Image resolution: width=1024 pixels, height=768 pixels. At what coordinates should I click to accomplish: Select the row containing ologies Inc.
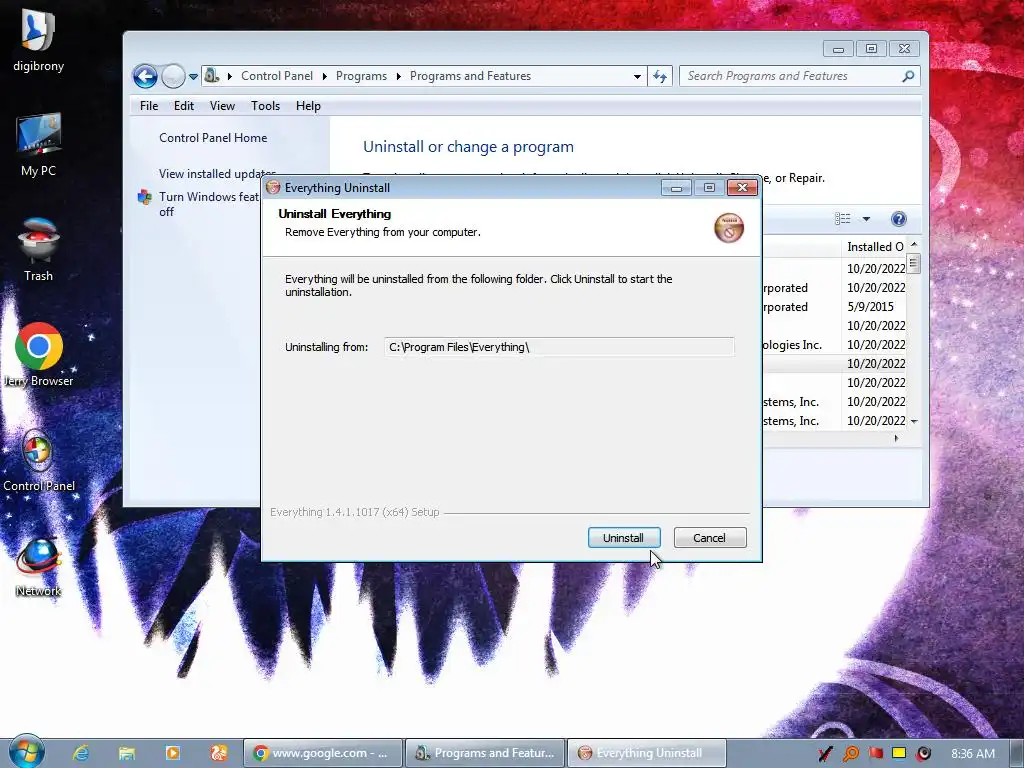coord(834,345)
